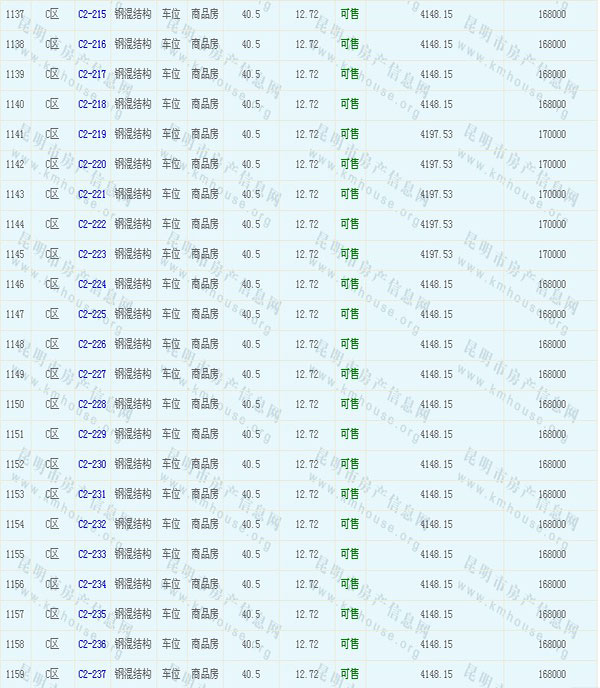The height and width of the screenshot is (688, 600).
Task: Open the C2-215 parking unit link
Action: [91, 14]
